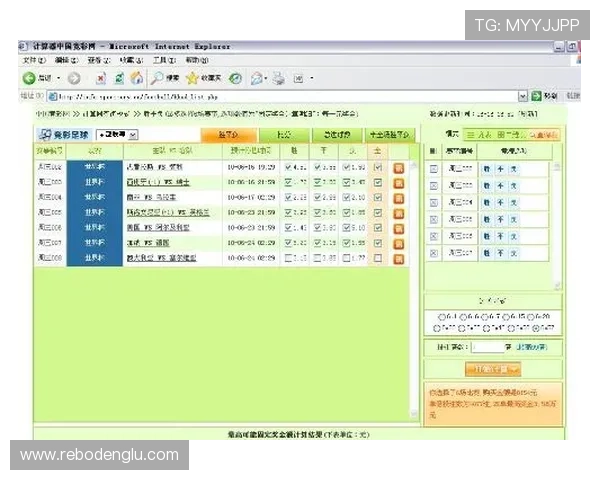This screenshot has height=480, width=600.
Task: Click the match table vertical scrollbar up arrow
Action: (x=414, y=165)
